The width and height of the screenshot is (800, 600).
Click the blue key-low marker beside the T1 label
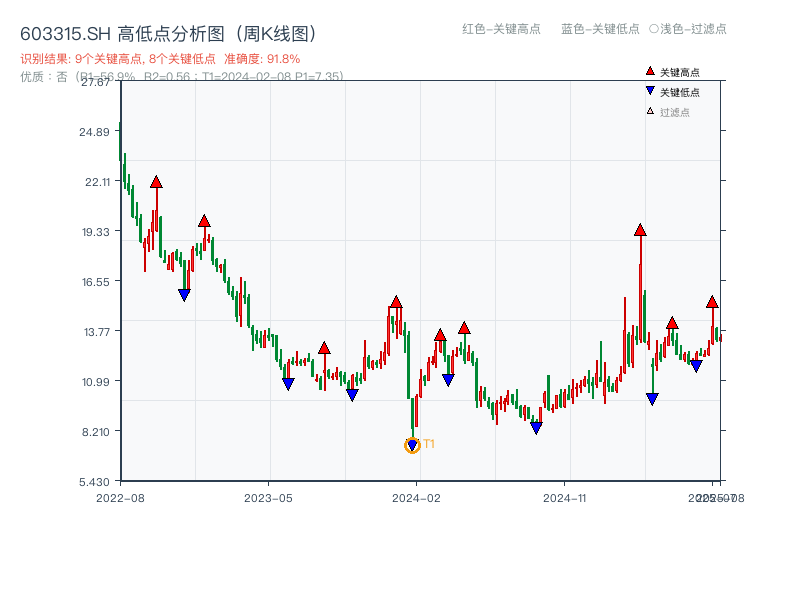[x=413, y=443]
